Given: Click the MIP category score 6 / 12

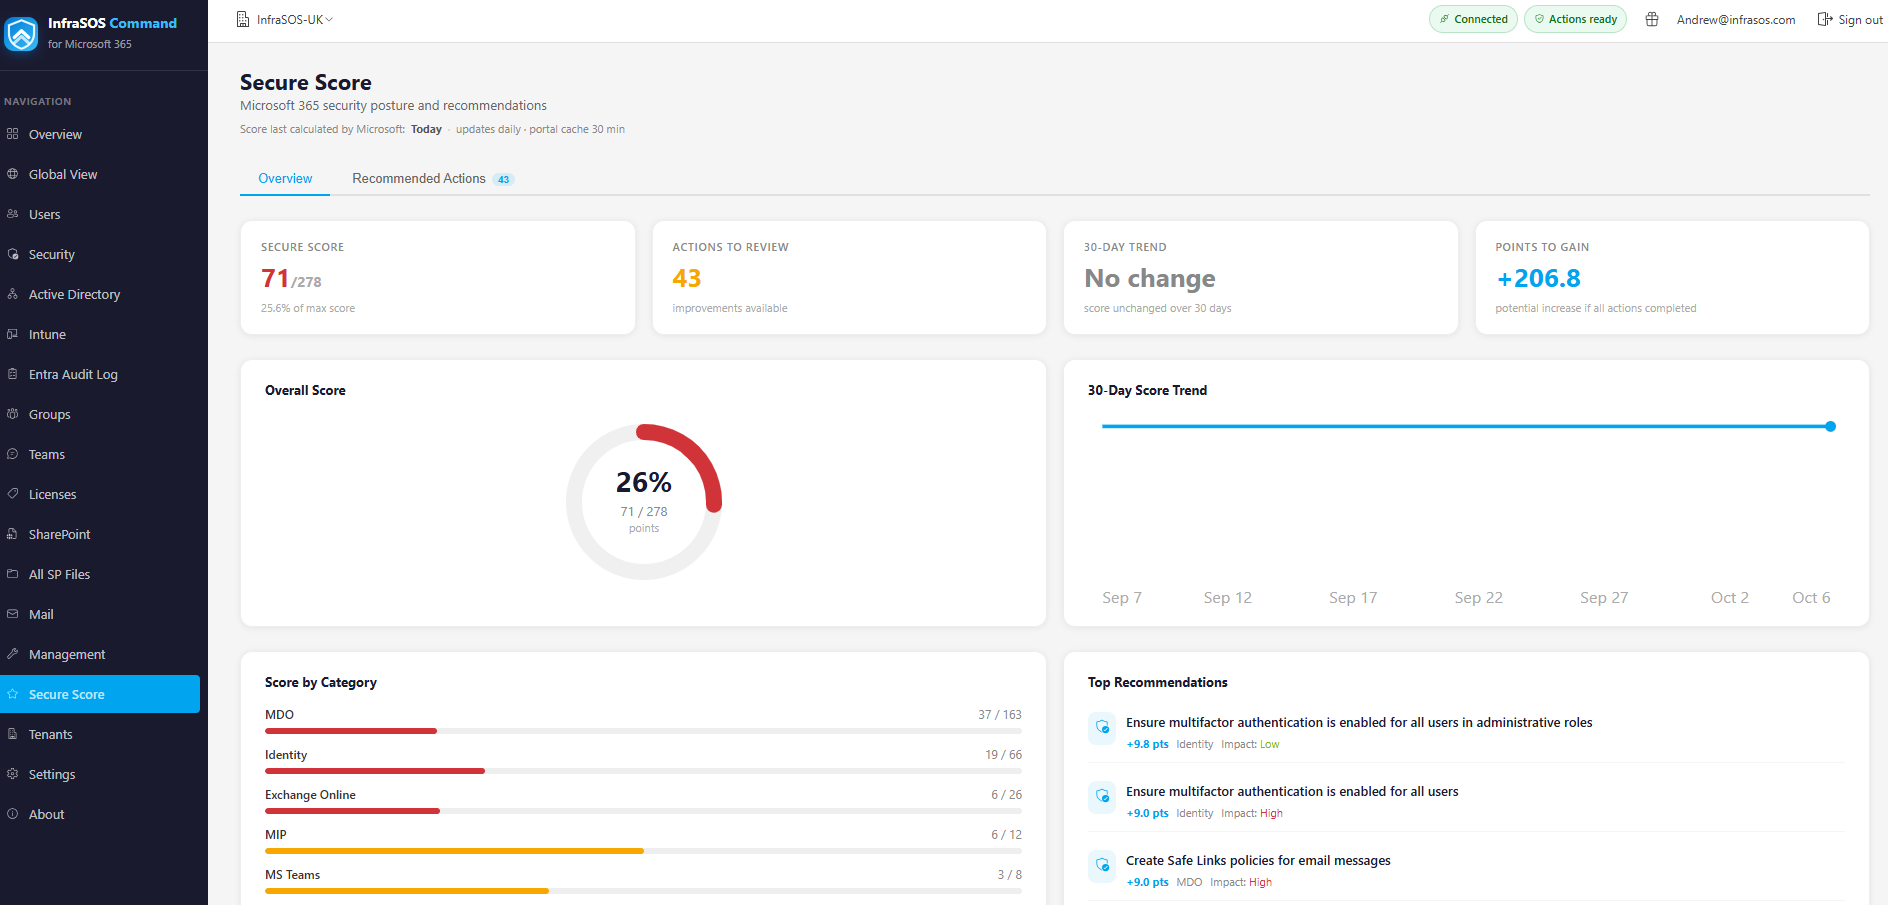Looking at the screenshot, I should point(1006,834).
